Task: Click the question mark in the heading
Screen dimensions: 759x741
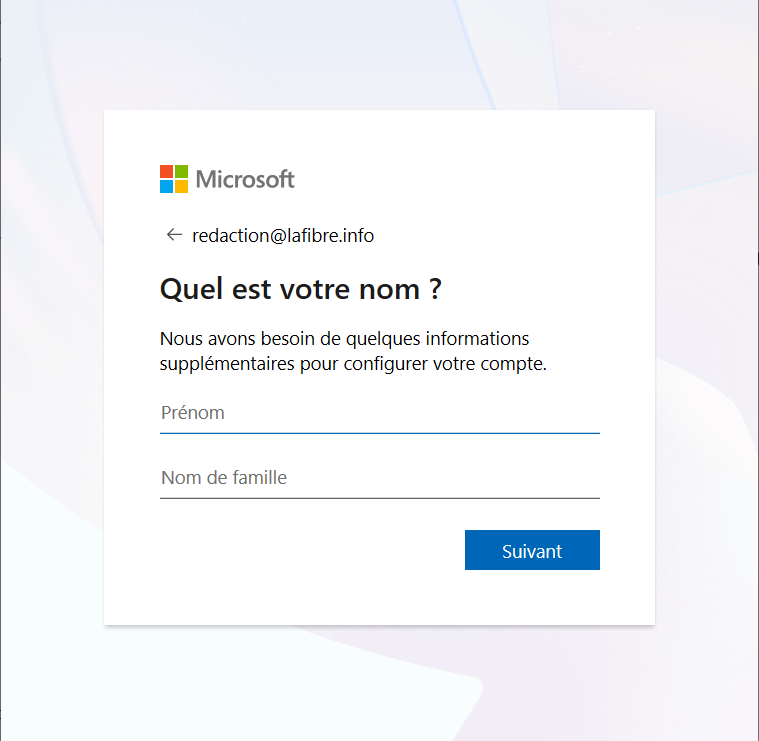Action: (x=435, y=290)
